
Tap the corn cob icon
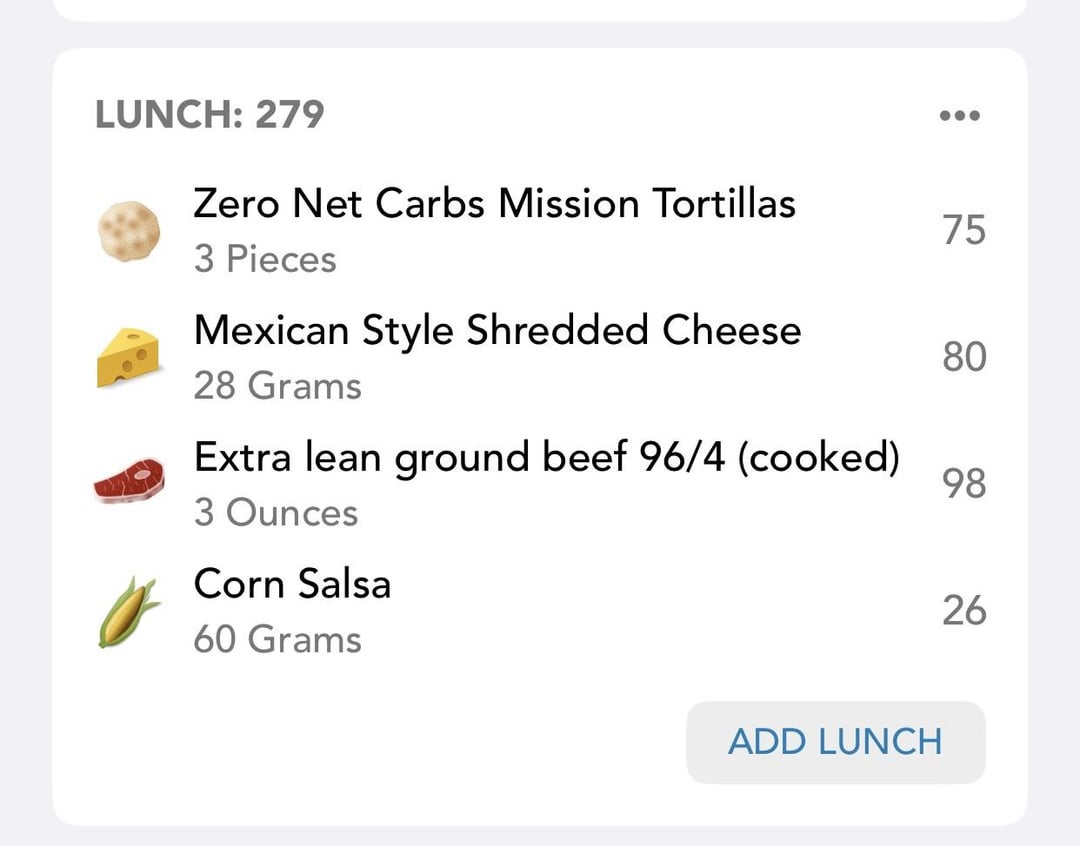[x=128, y=612]
